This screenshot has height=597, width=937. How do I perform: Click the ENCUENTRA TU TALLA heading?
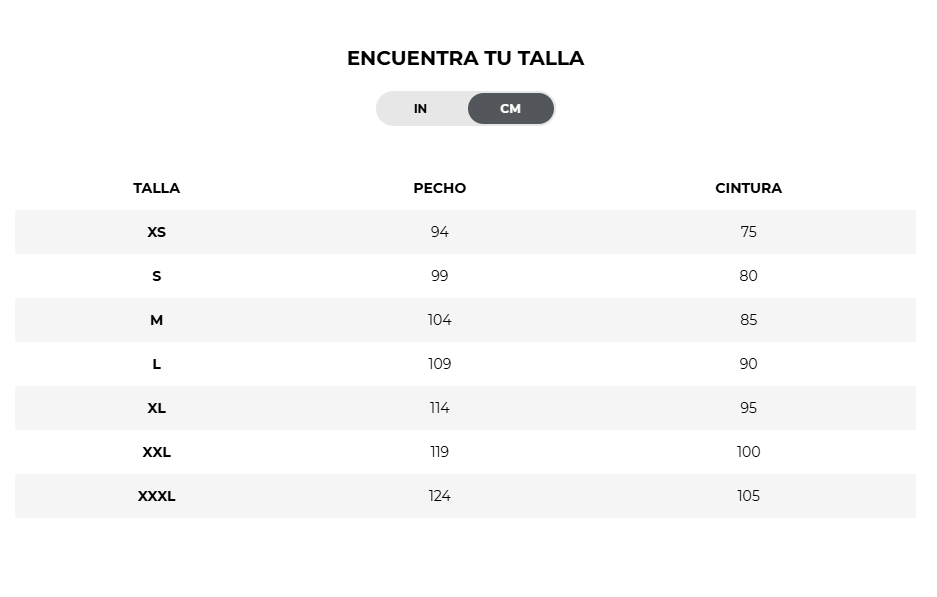coord(466,58)
